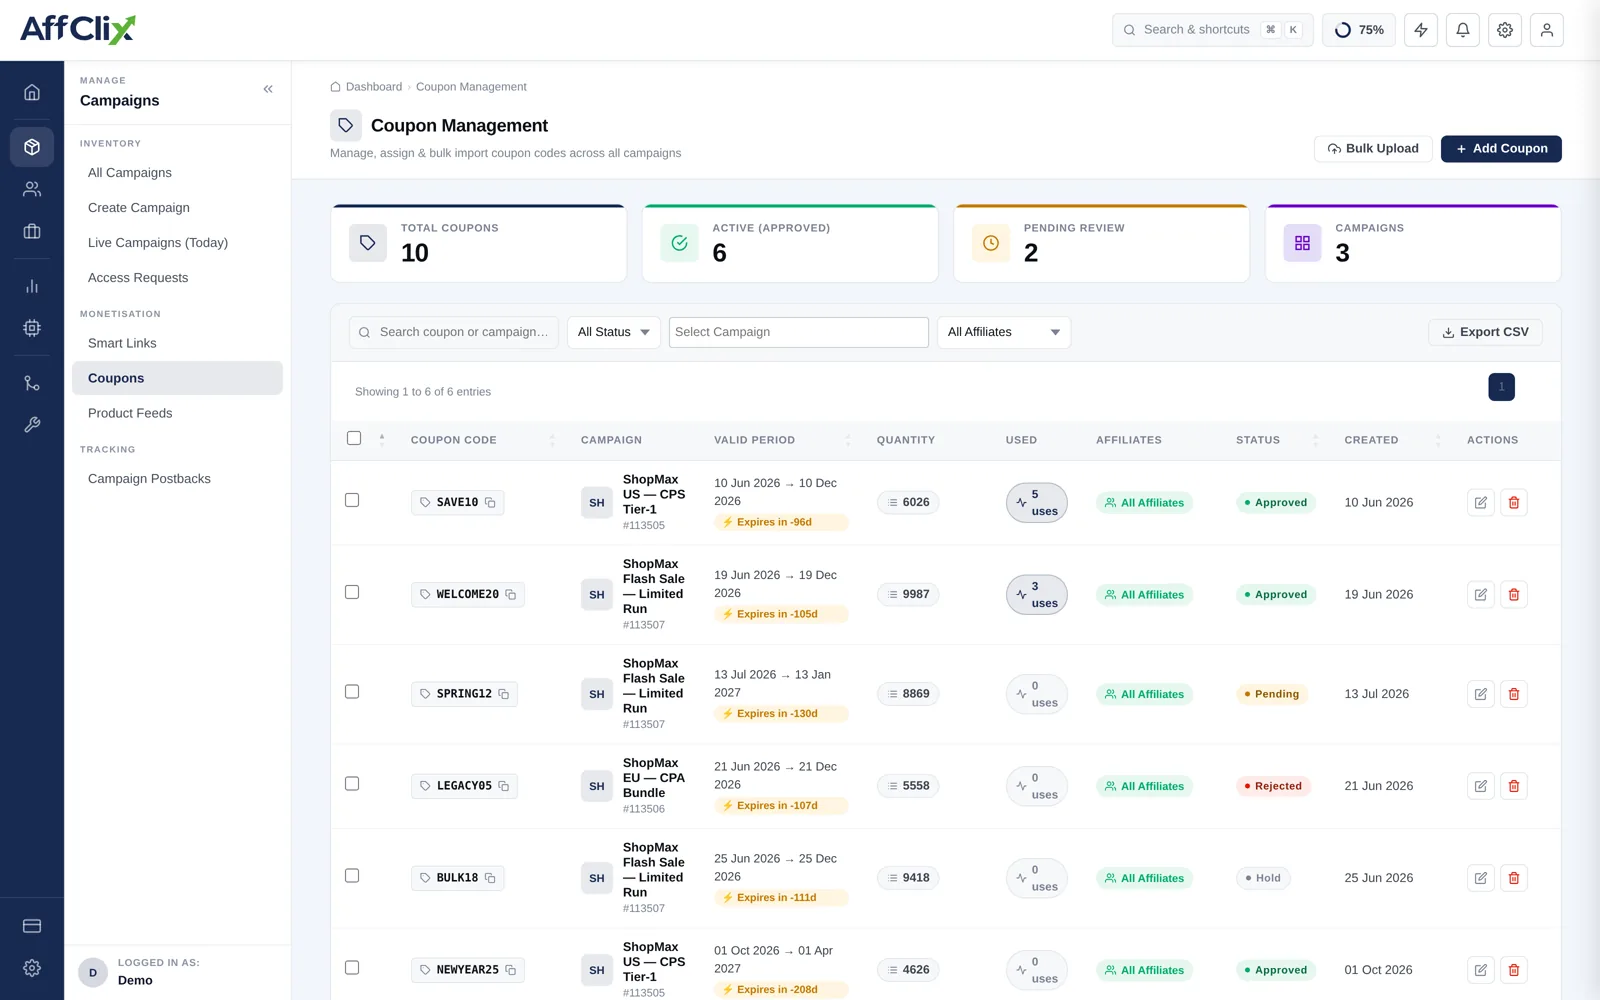The image size is (1600, 1000).
Task: Check the SAVE10 row checkbox
Action: [x=352, y=500]
